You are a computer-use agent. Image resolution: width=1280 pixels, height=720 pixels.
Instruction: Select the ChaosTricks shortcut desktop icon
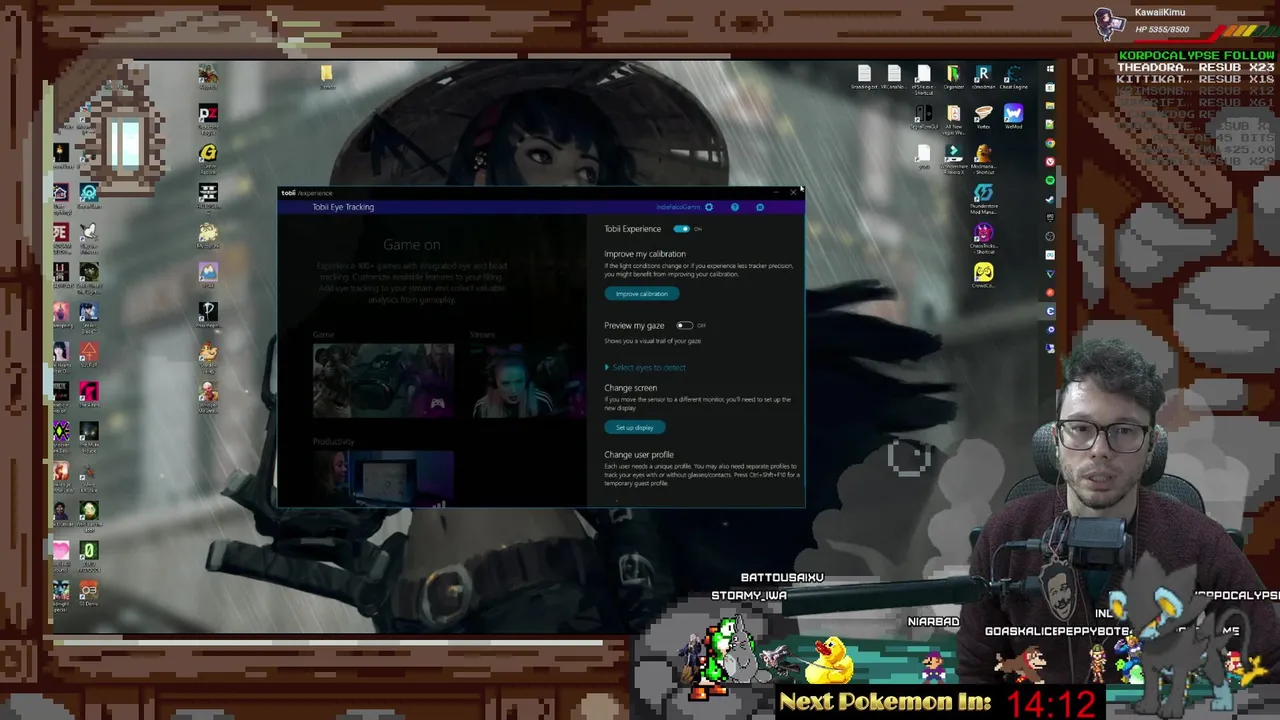tap(984, 237)
